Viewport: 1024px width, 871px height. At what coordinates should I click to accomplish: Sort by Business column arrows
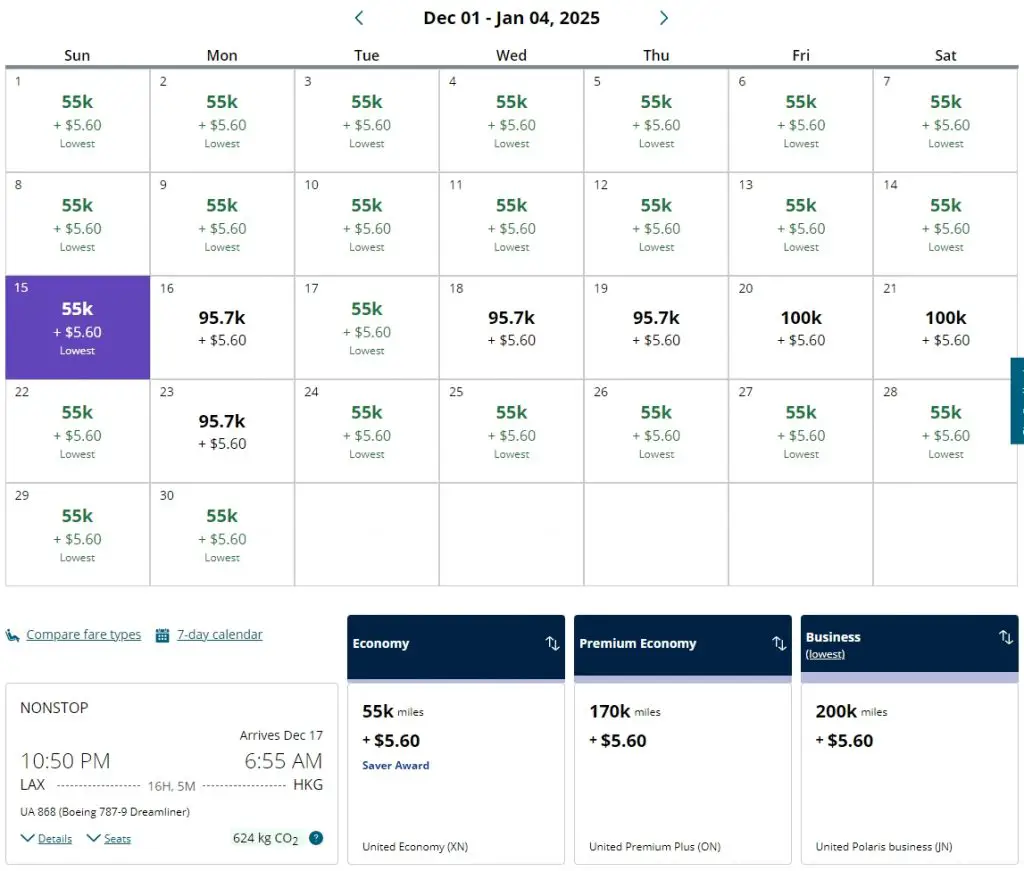point(1006,637)
